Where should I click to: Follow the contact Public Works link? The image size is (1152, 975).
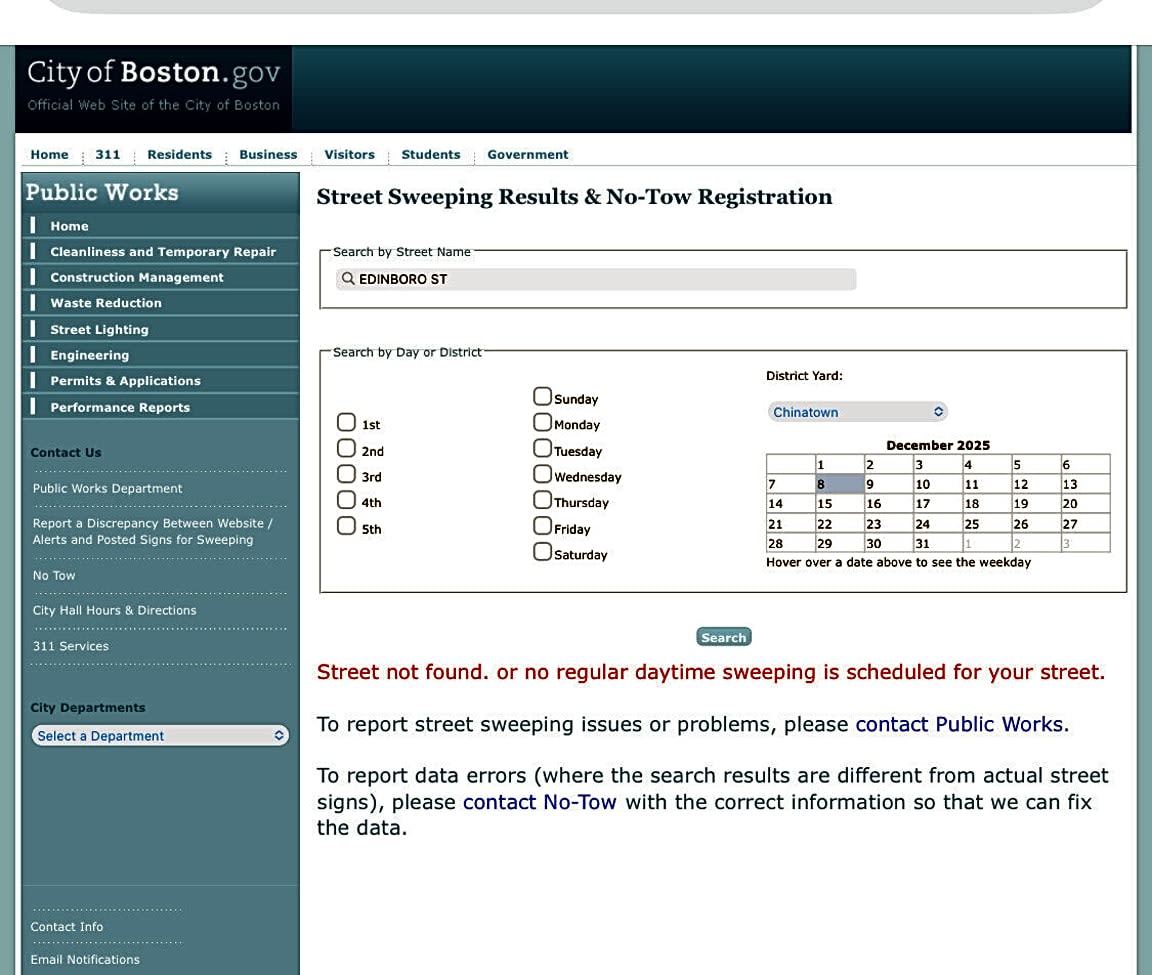point(959,724)
